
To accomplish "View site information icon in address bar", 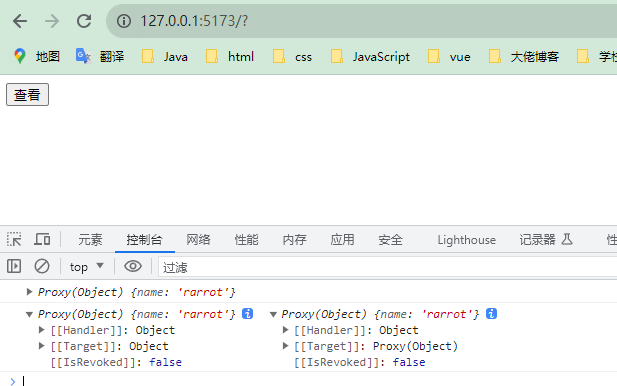I will (x=124, y=21).
